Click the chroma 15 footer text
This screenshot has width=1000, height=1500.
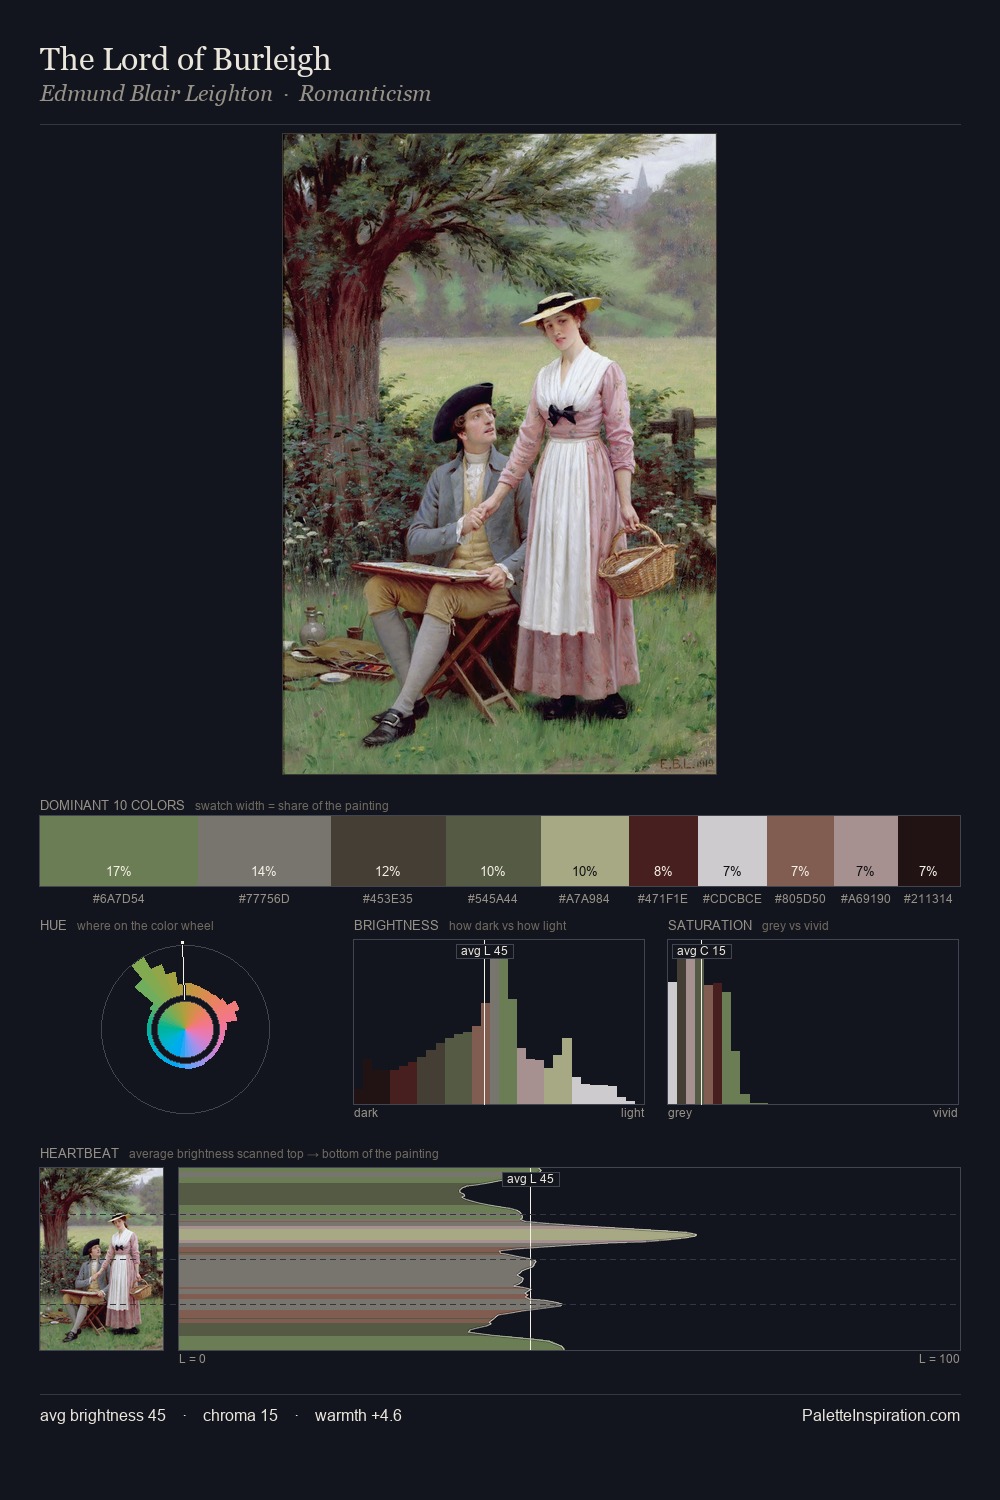coord(240,1415)
